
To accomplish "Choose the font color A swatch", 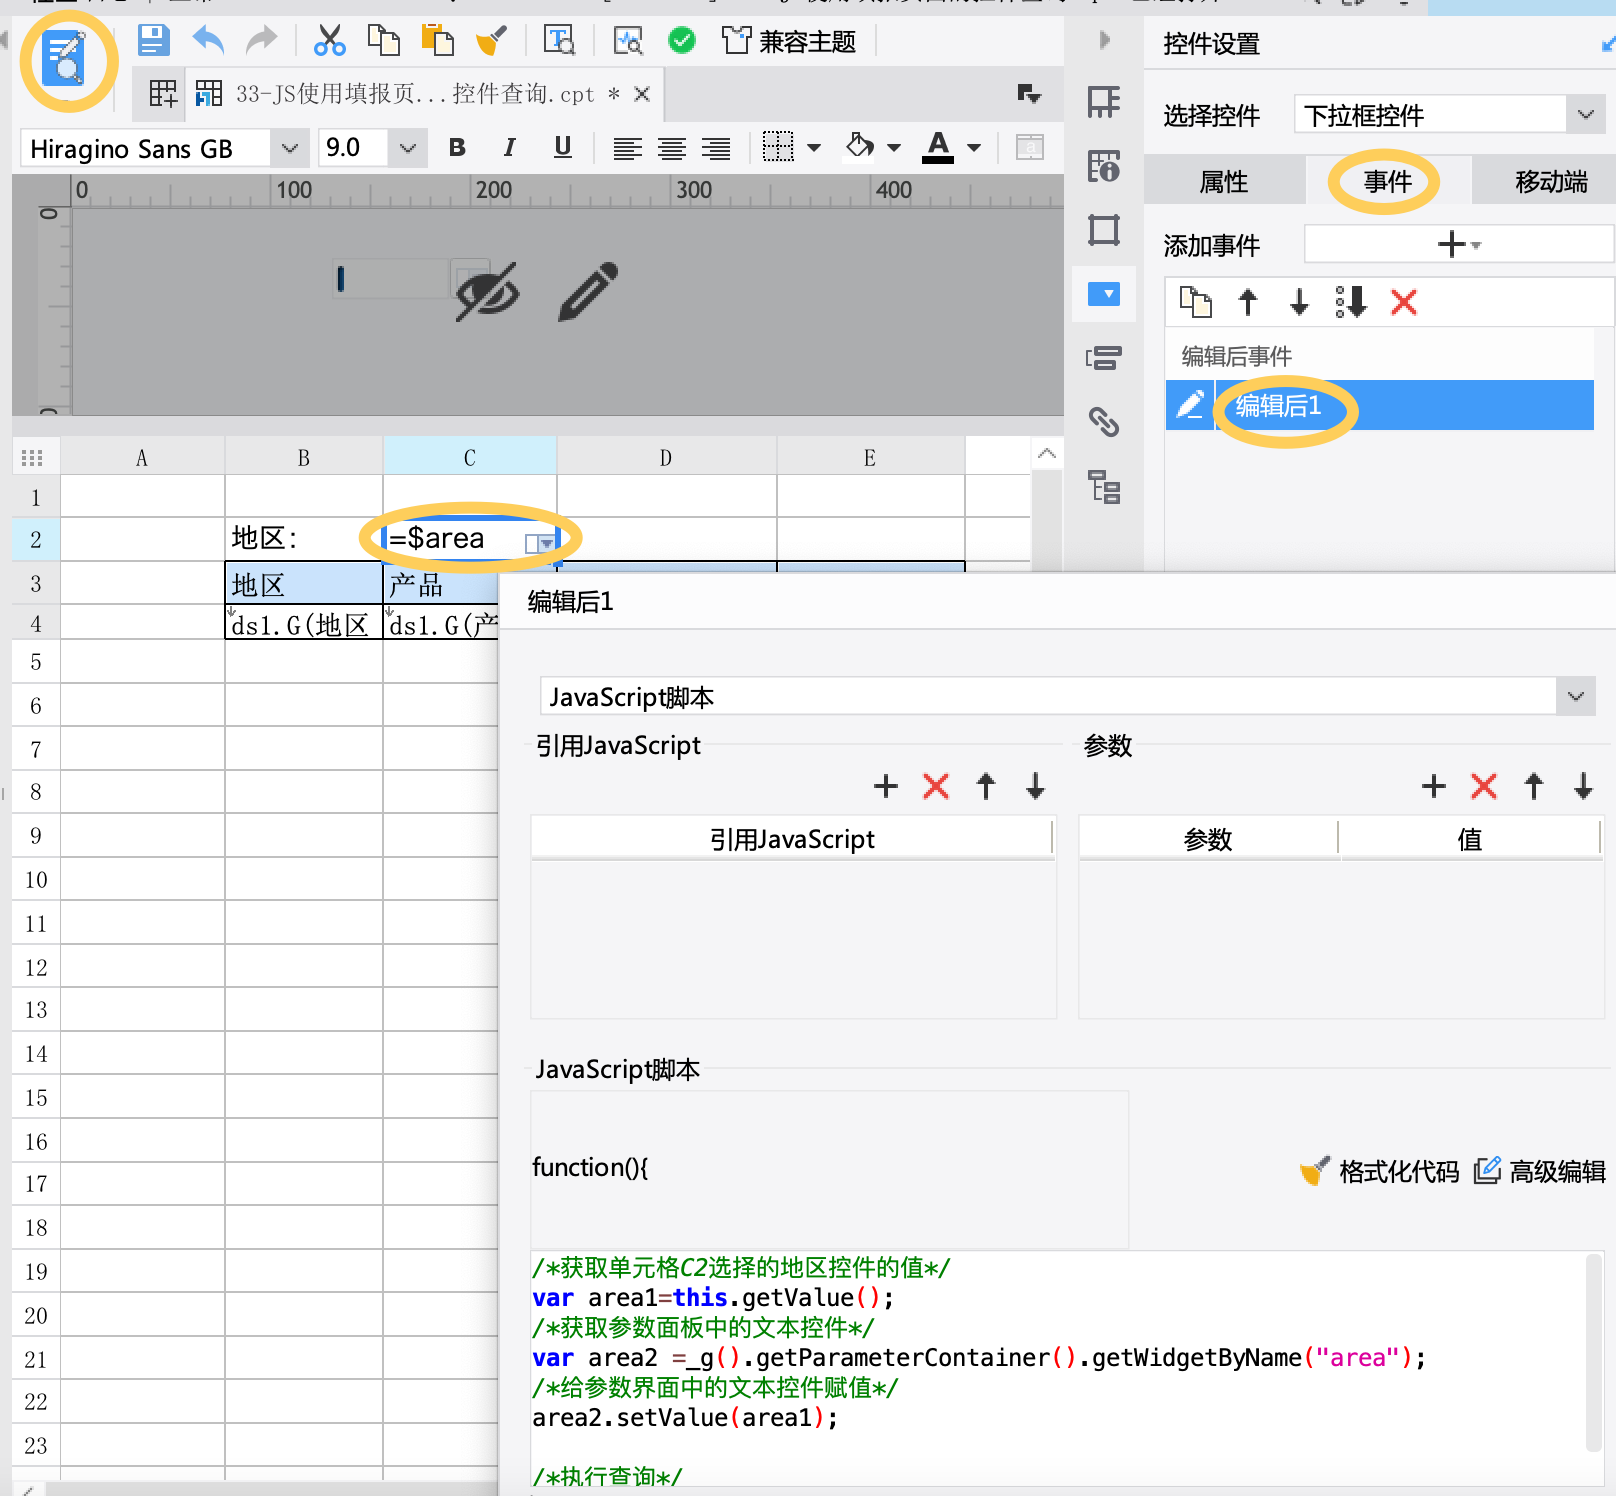I will [938, 147].
